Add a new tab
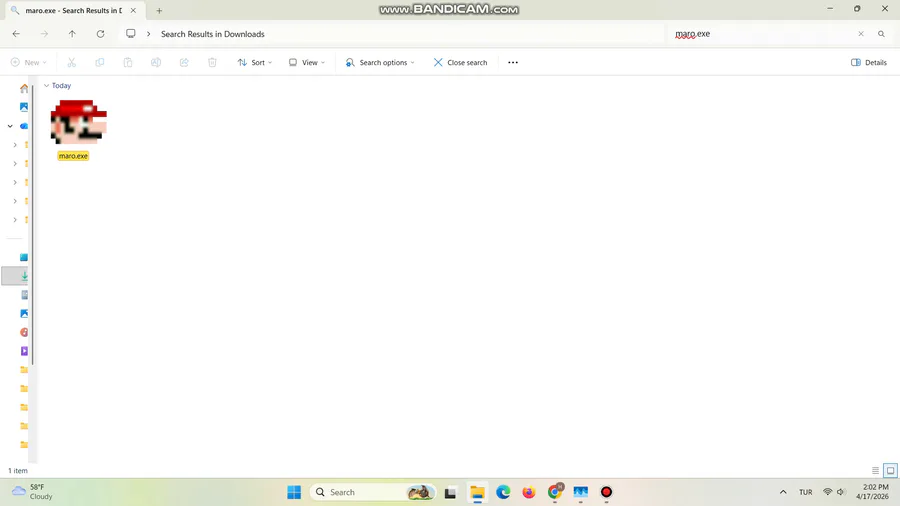The image size is (900, 506). (159, 10)
